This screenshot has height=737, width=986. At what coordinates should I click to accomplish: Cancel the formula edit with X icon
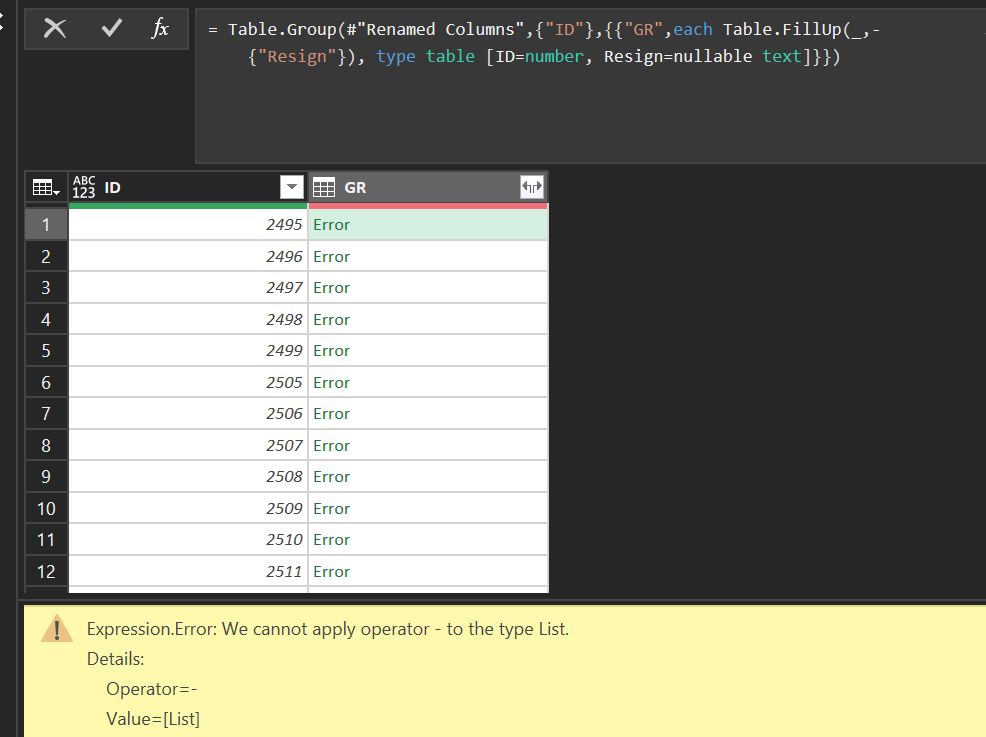click(55, 28)
